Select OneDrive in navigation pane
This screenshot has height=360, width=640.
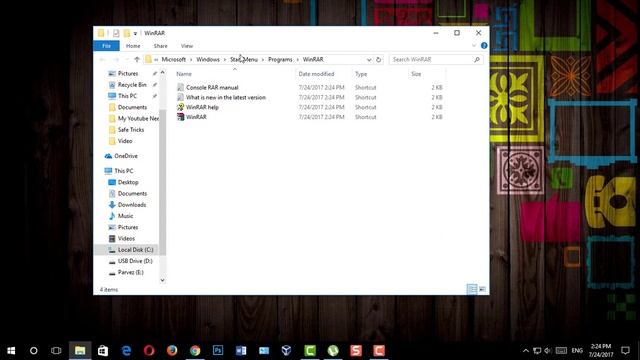click(x=126, y=156)
